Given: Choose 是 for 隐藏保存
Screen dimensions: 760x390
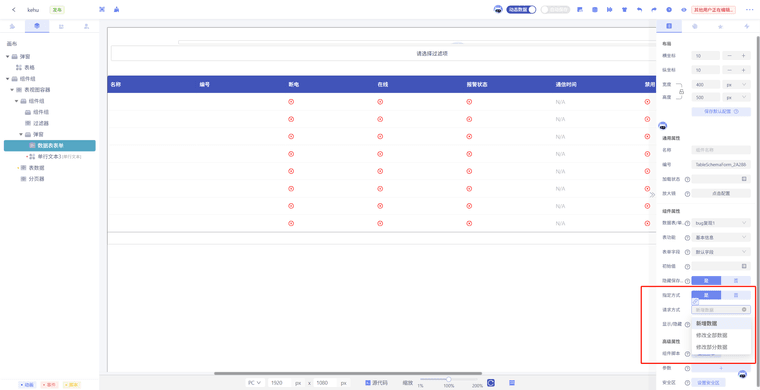Looking at the screenshot, I should 706,281.
